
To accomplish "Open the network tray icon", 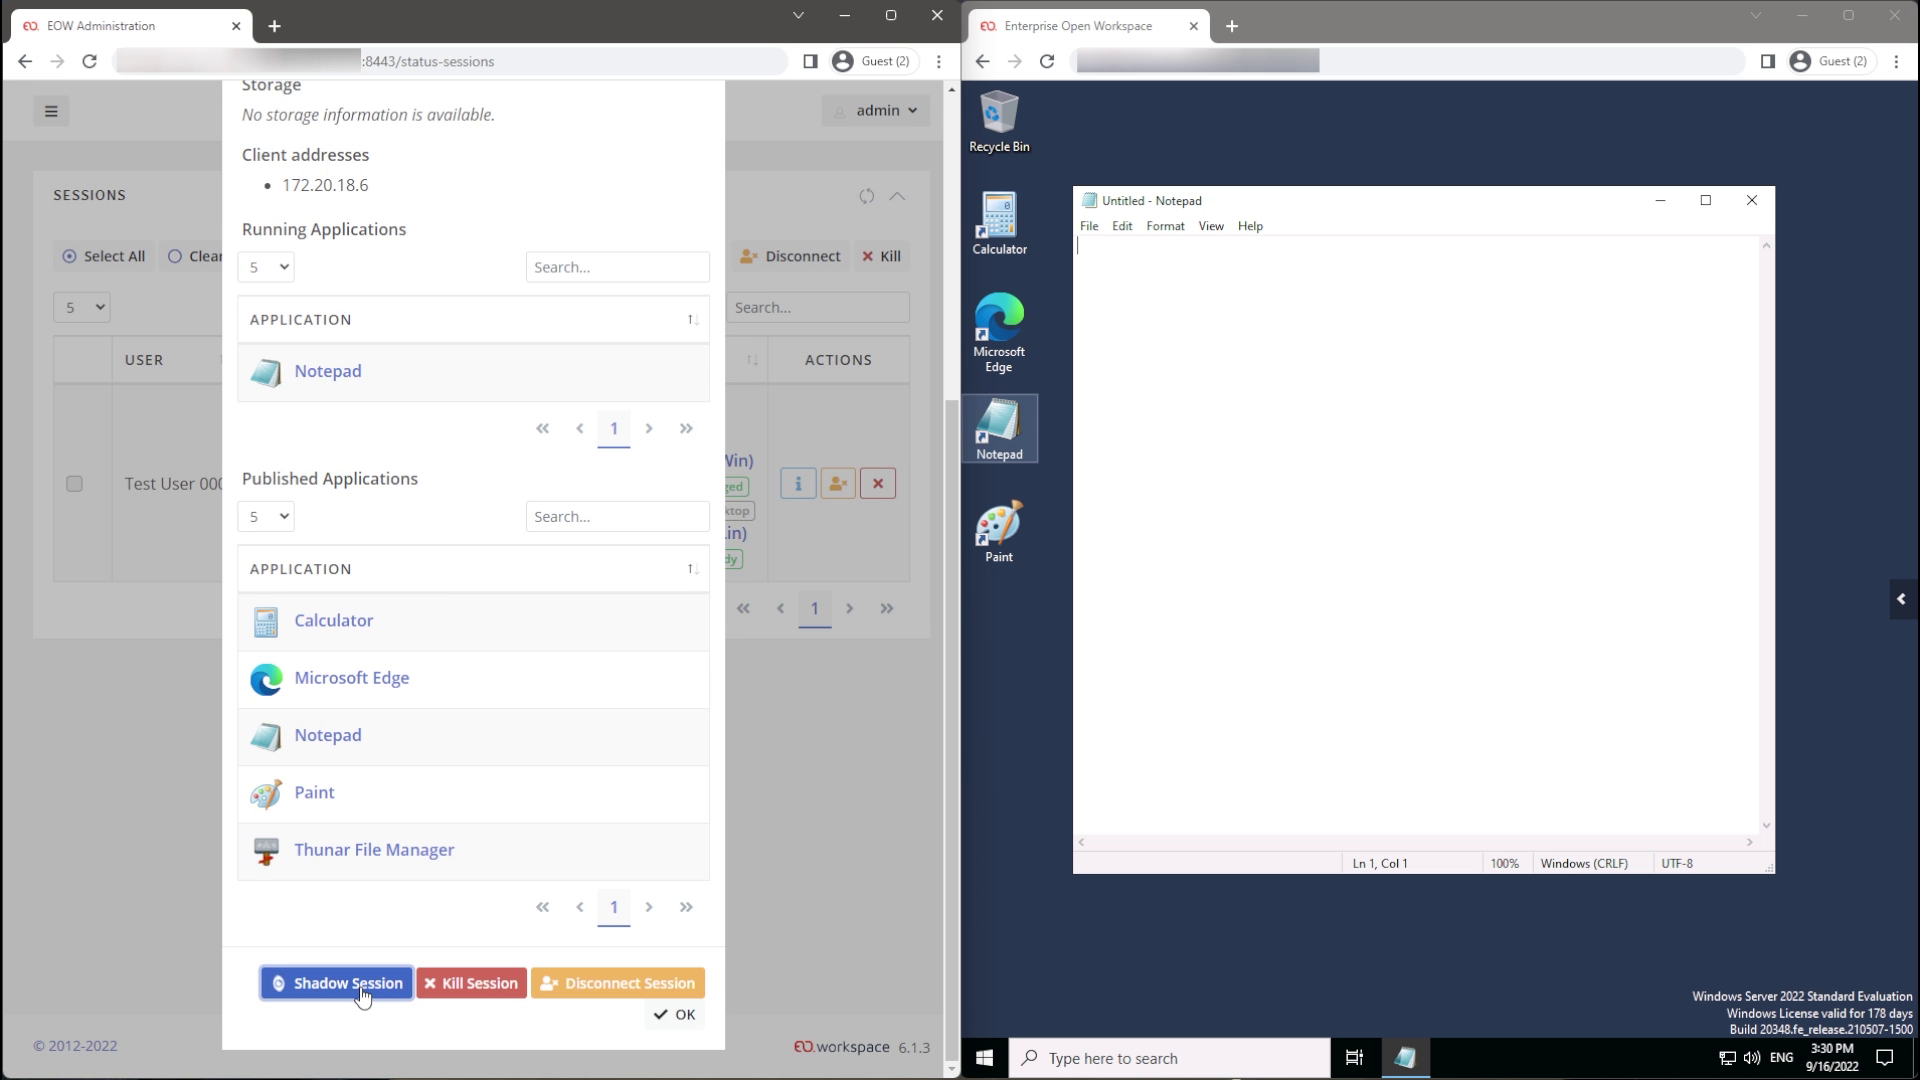I will tap(1727, 1058).
